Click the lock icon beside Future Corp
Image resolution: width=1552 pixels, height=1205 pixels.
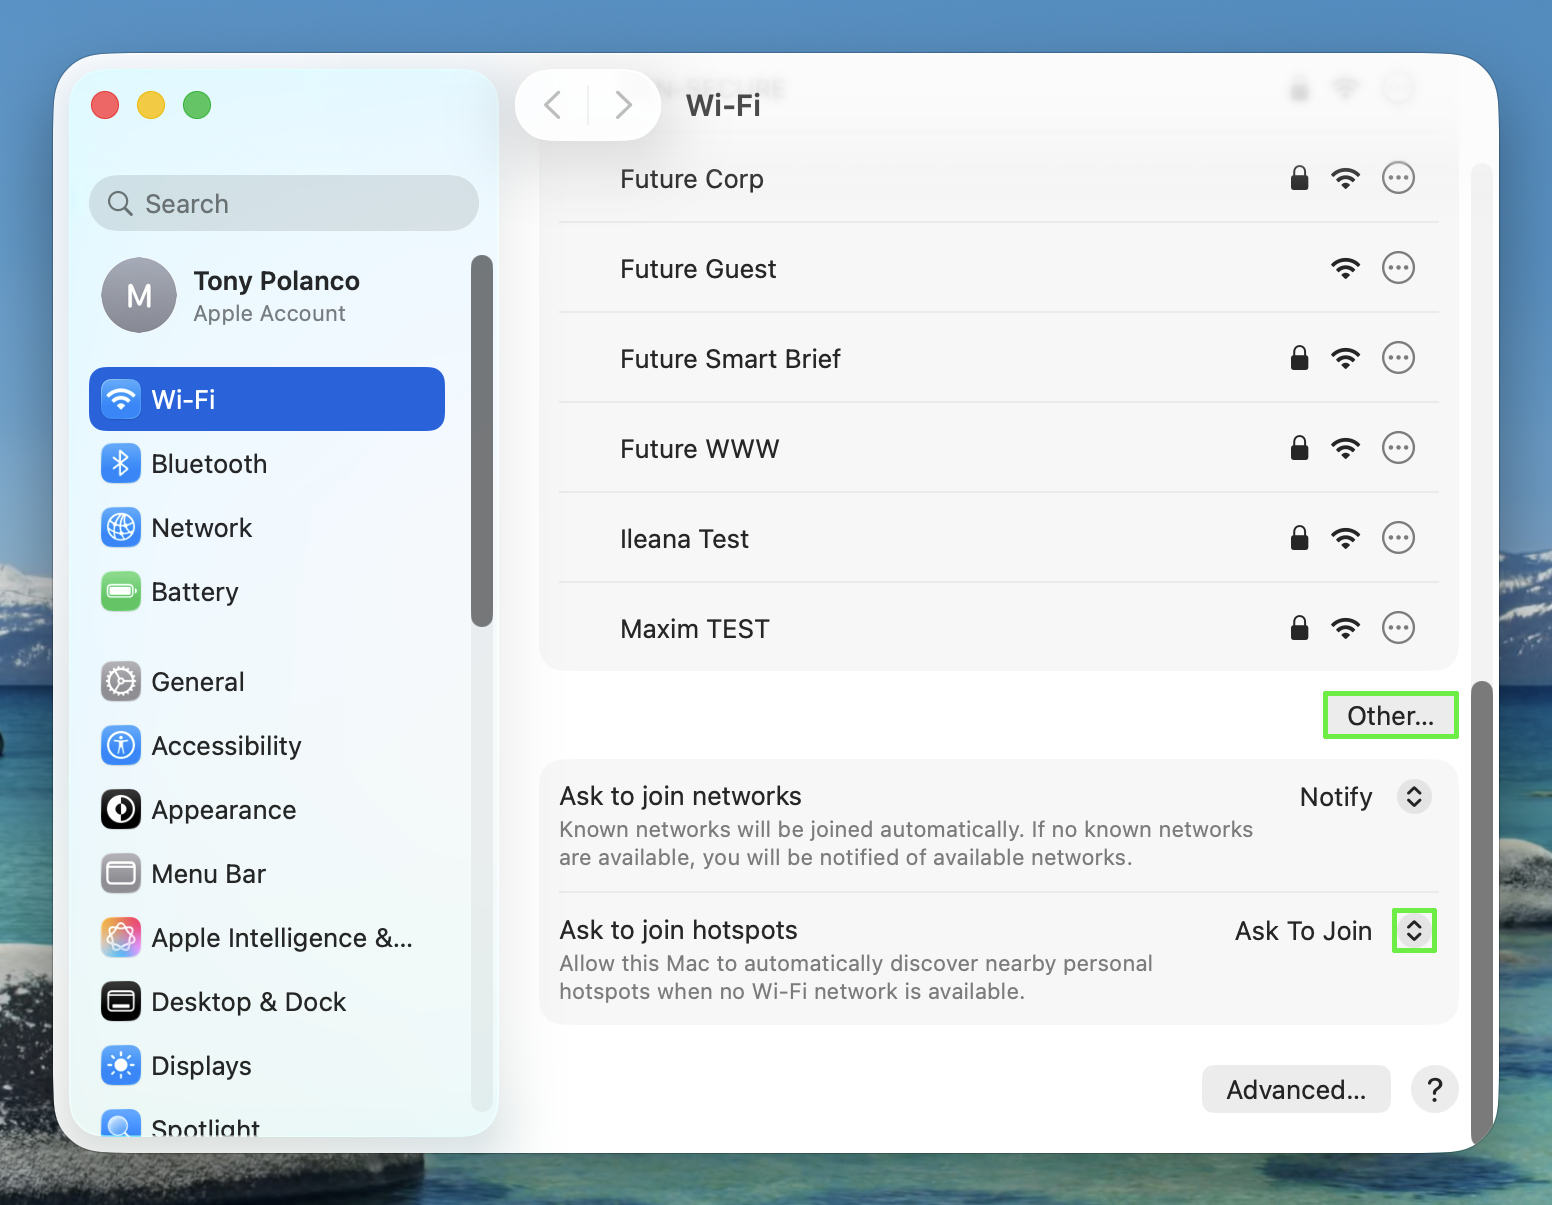1299,178
